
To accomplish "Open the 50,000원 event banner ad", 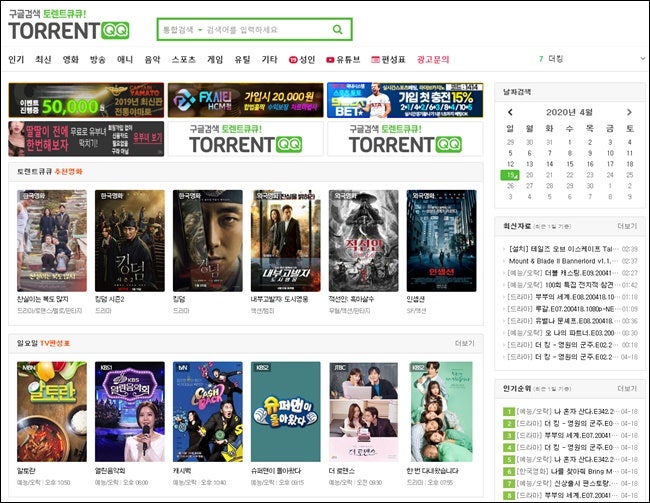I will [86, 100].
